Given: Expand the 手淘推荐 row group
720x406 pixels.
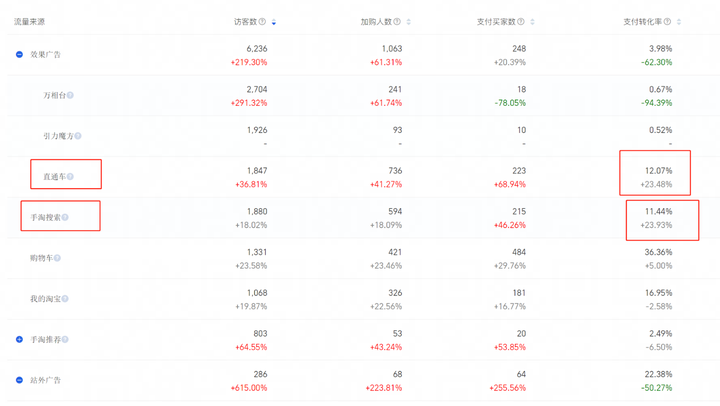Looking at the screenshot, I should pos(19,340).
